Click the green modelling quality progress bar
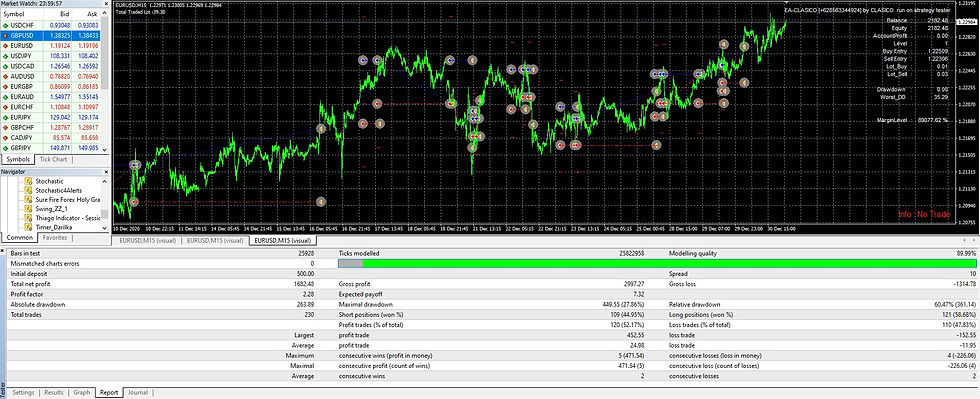The height and width of the screenshot is (399, 980). [x=669, y=264]
